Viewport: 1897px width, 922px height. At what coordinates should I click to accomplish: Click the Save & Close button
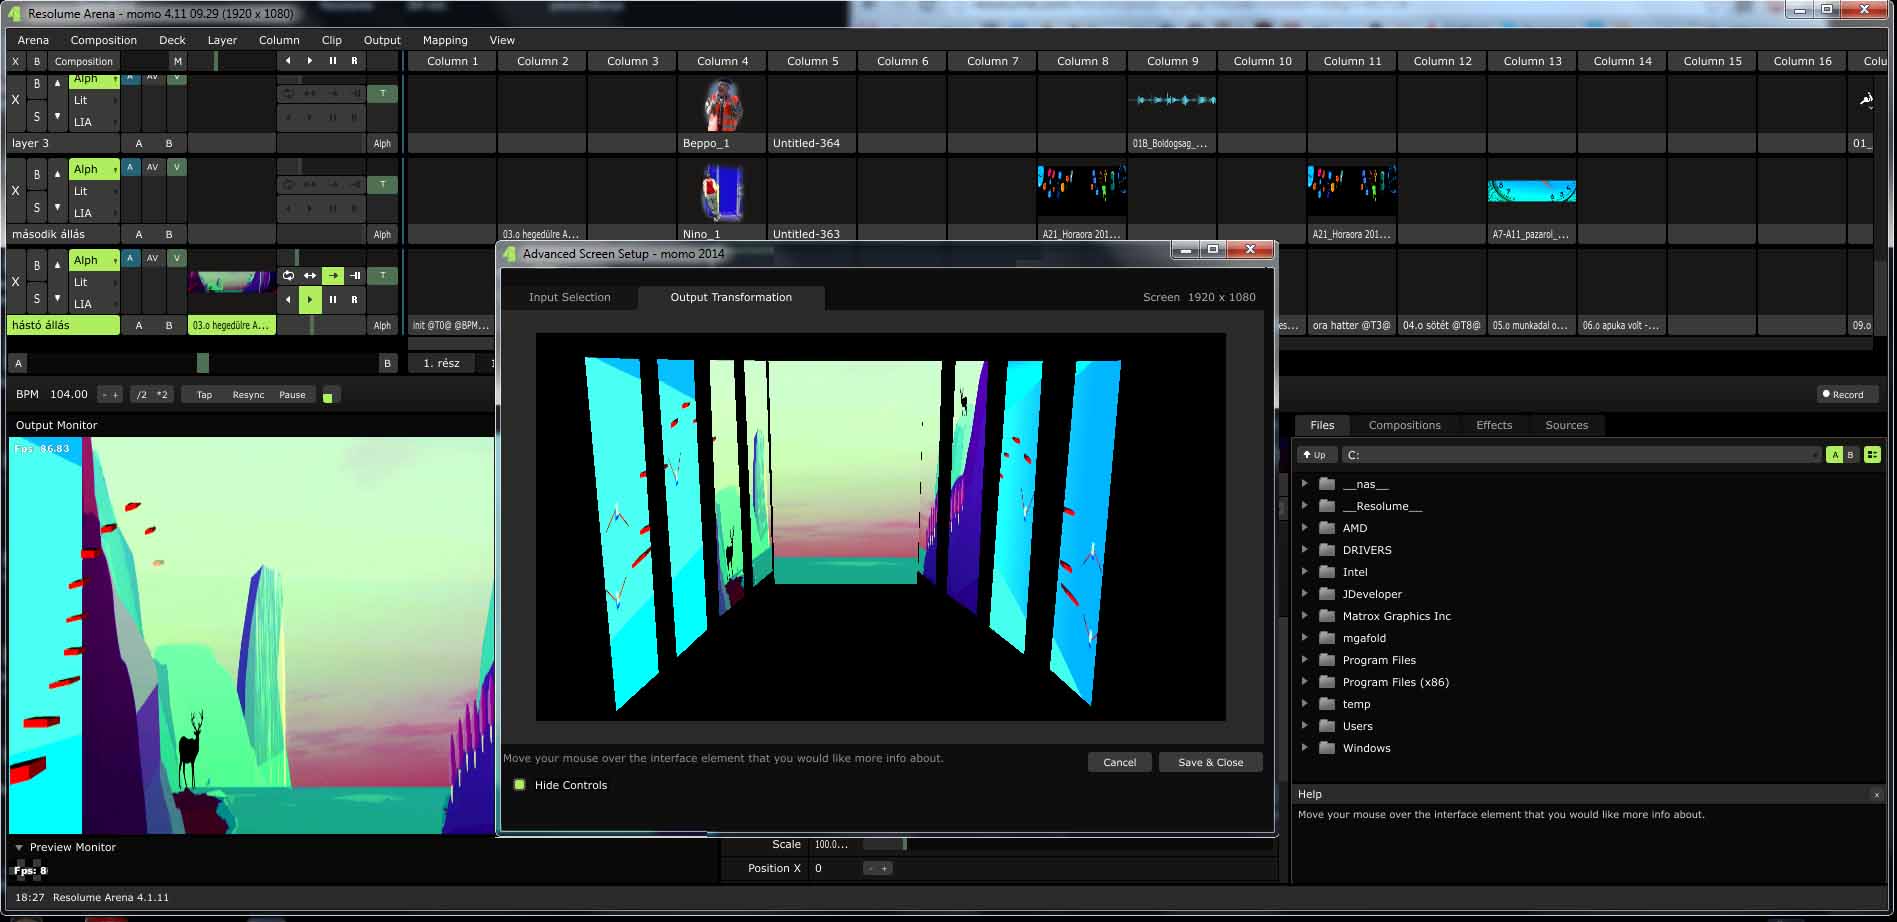(1210, 762)
